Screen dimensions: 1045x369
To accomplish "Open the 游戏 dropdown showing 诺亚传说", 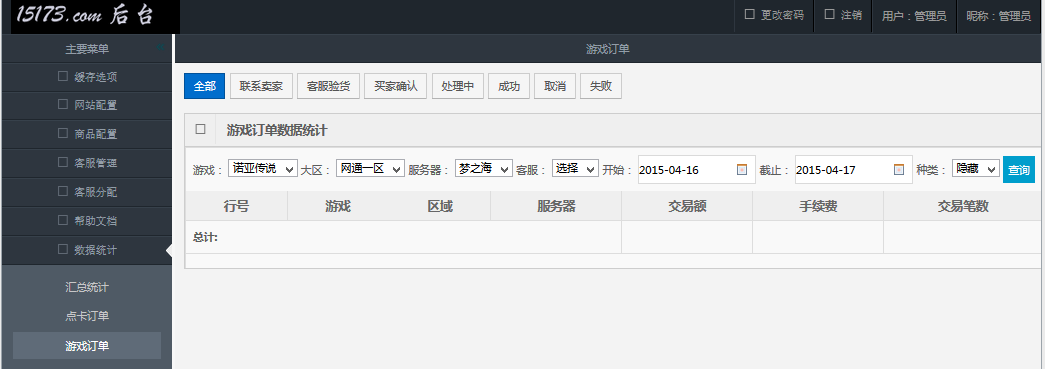I will (263, 169).
